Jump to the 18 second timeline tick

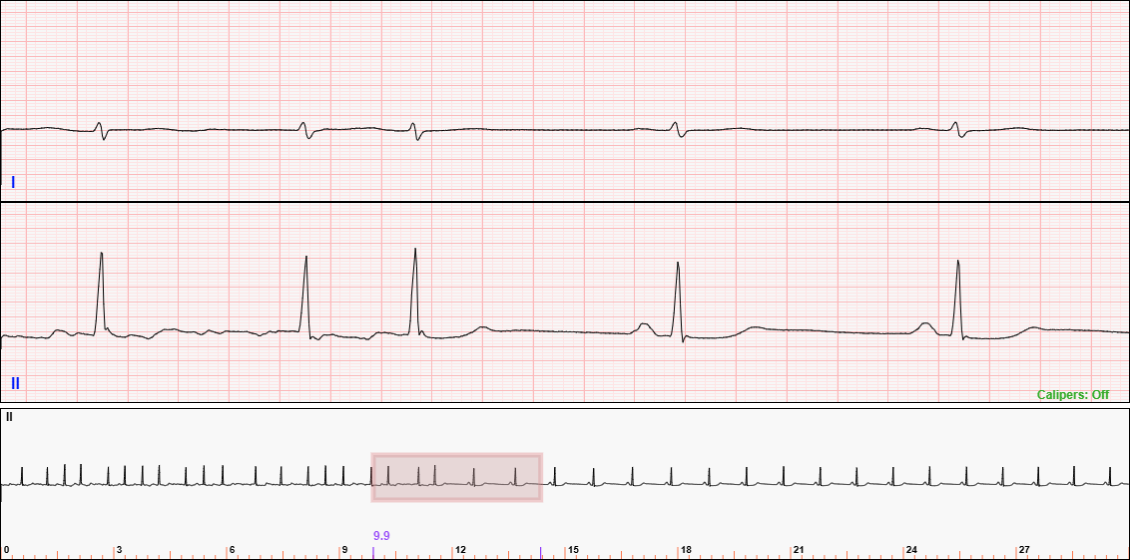pyautogui.click(x=686, y=550)
